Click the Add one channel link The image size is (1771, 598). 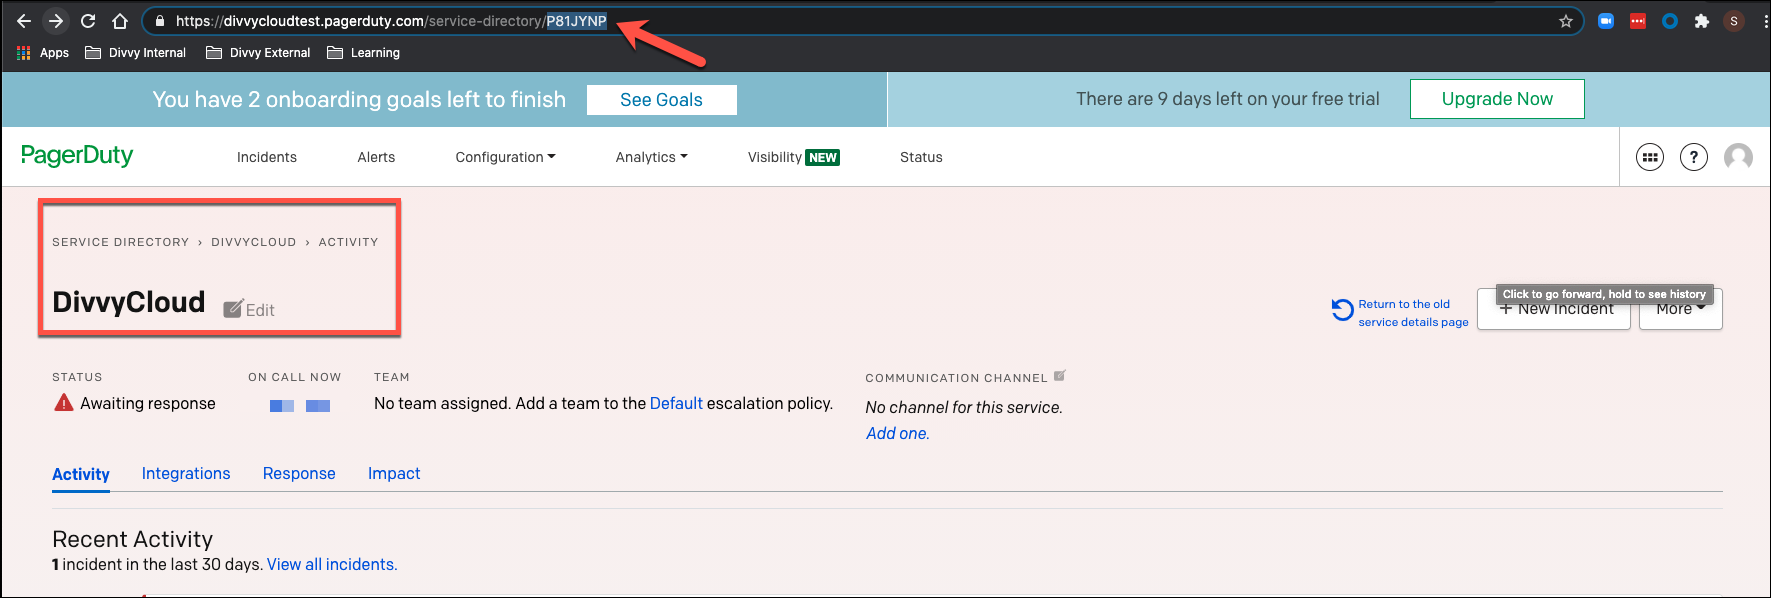pos(897,433)
